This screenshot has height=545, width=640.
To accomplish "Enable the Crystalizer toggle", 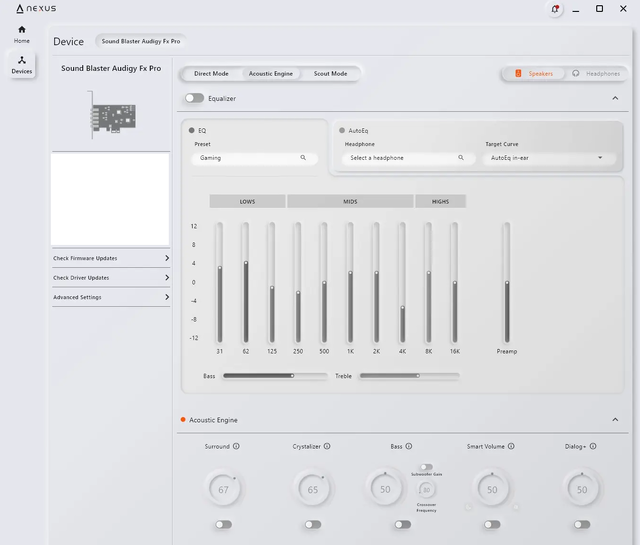I will tap(313, 525).
